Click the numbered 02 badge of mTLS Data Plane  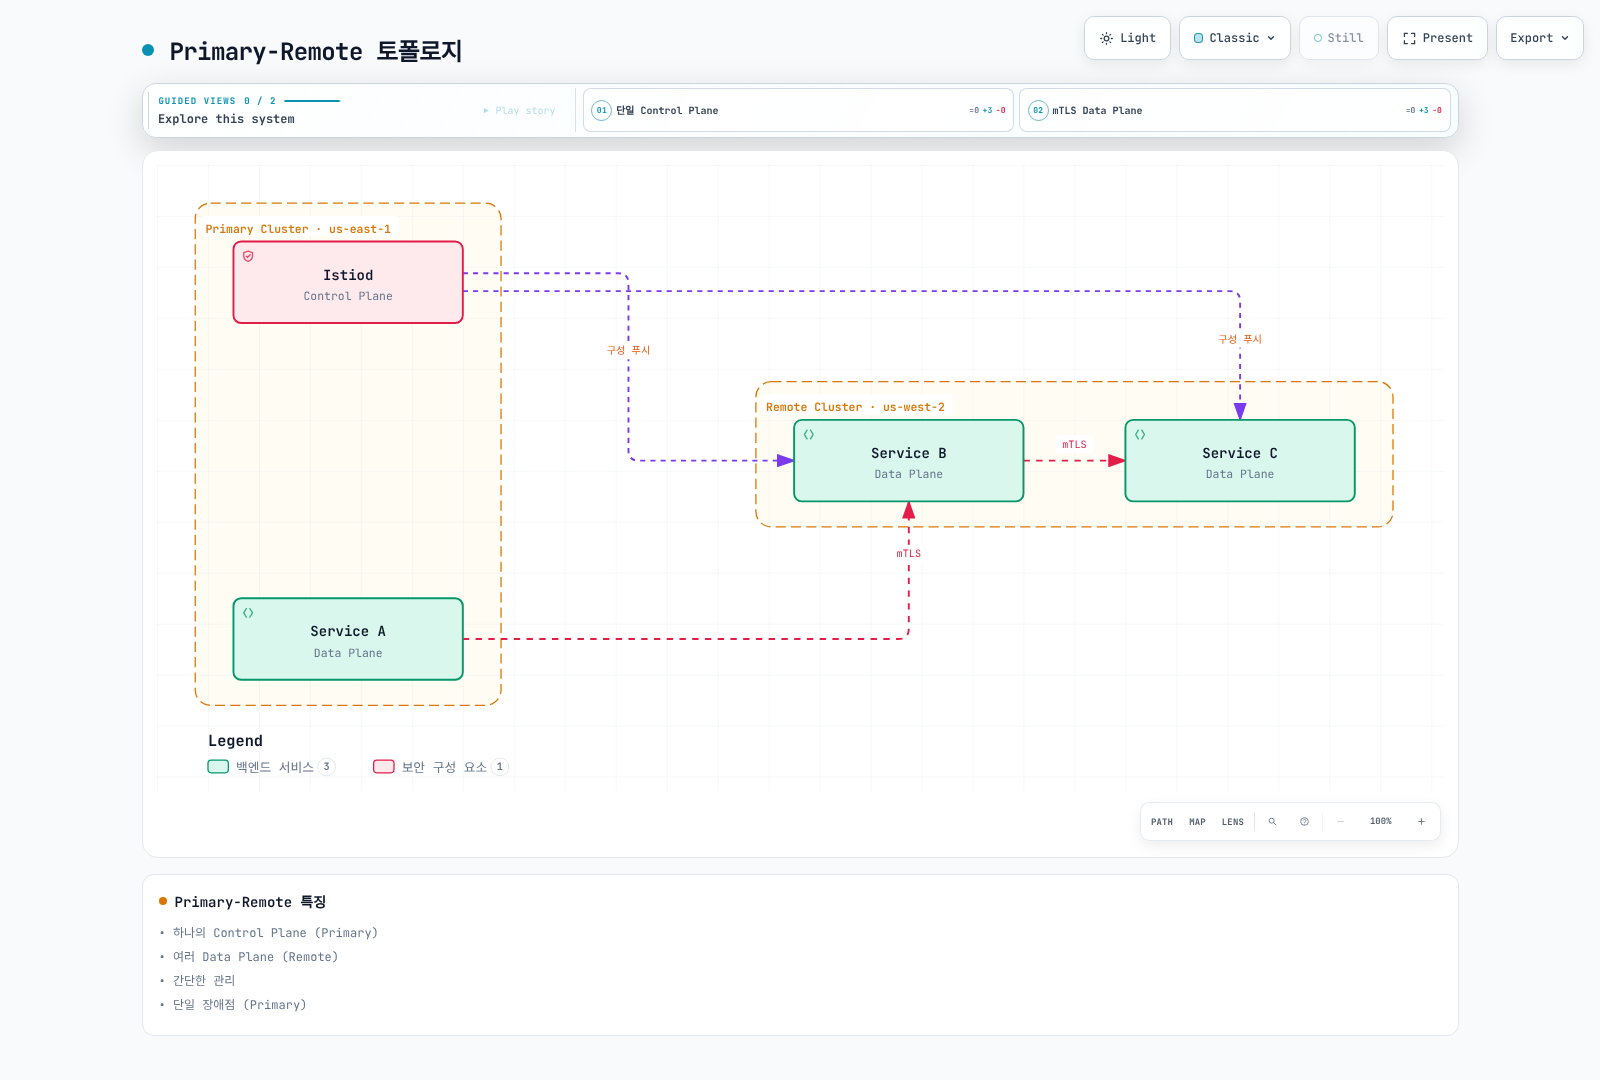pos(1038,111)
